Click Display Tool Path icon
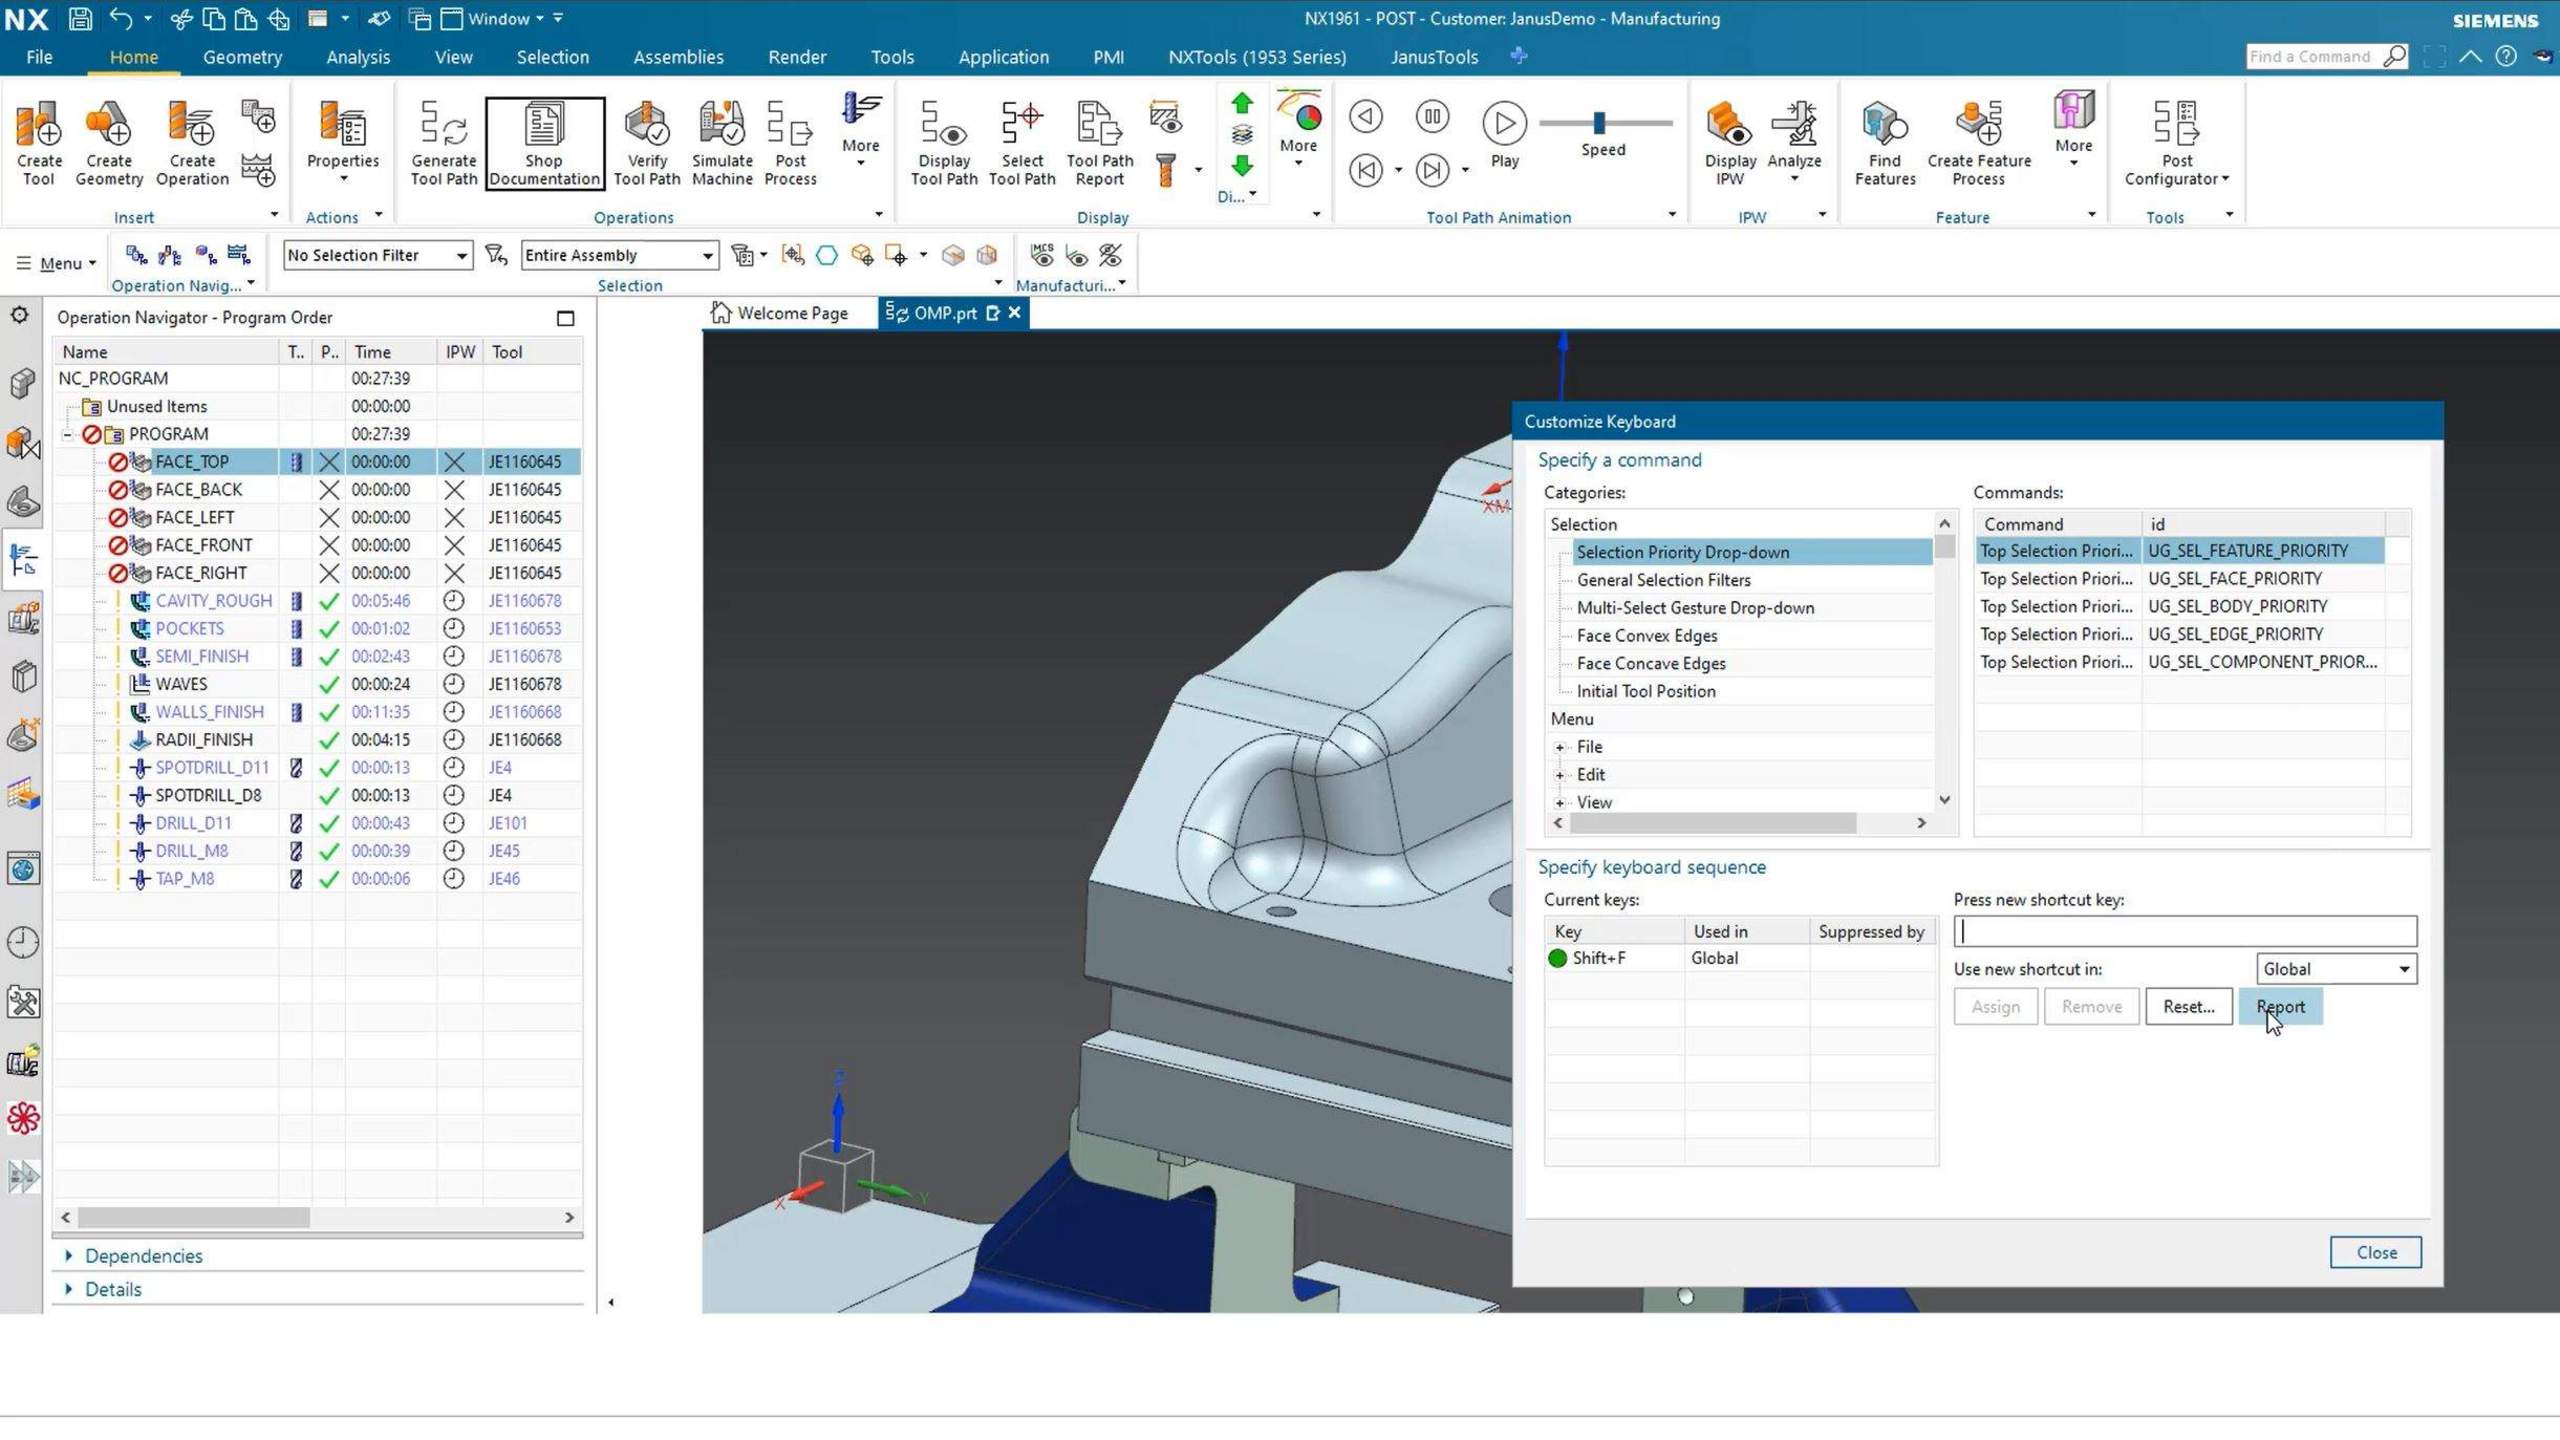 click(944, 141)
